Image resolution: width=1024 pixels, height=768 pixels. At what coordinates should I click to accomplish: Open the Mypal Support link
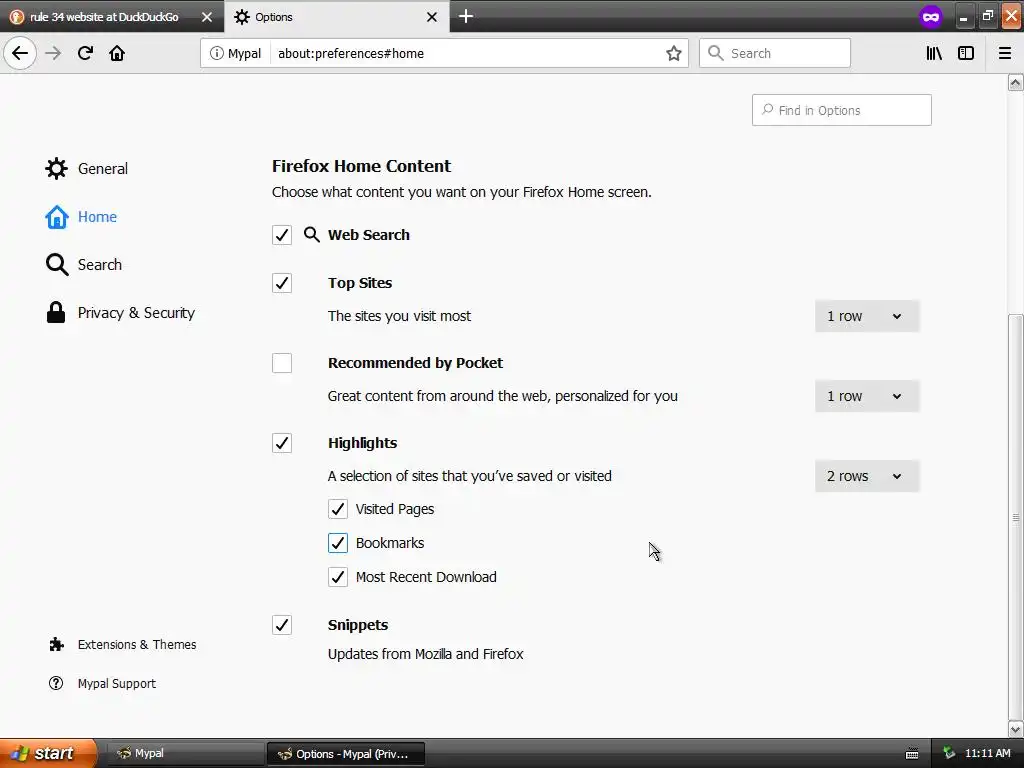[x=116, y=684]
